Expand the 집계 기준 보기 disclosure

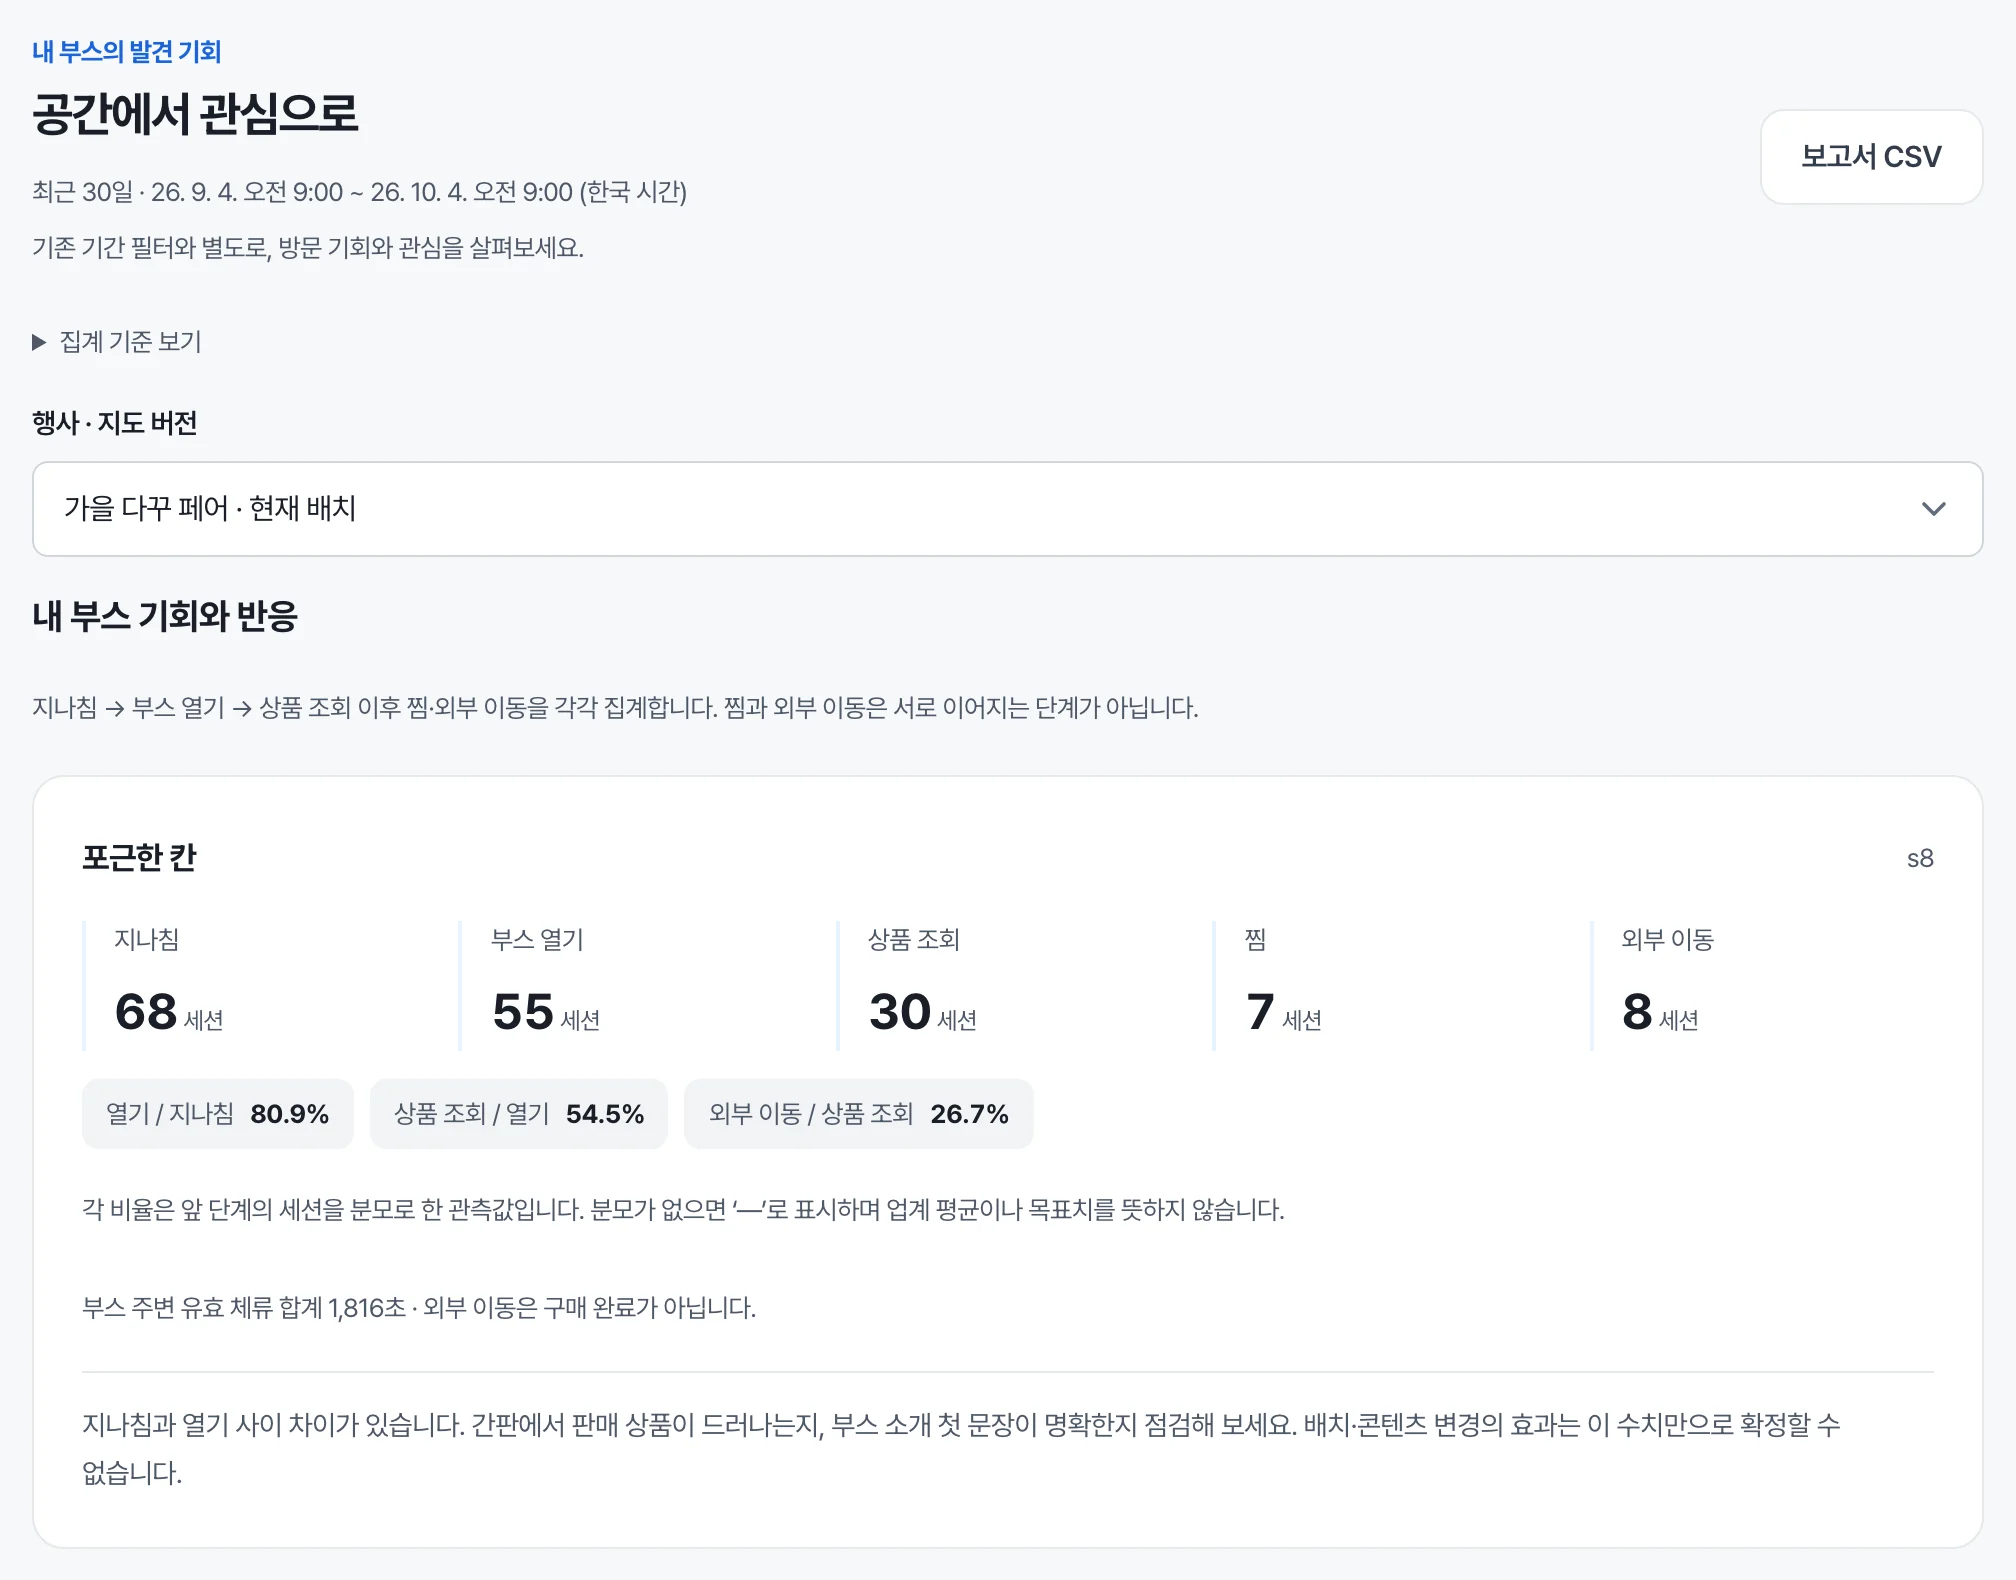[117, 342]
